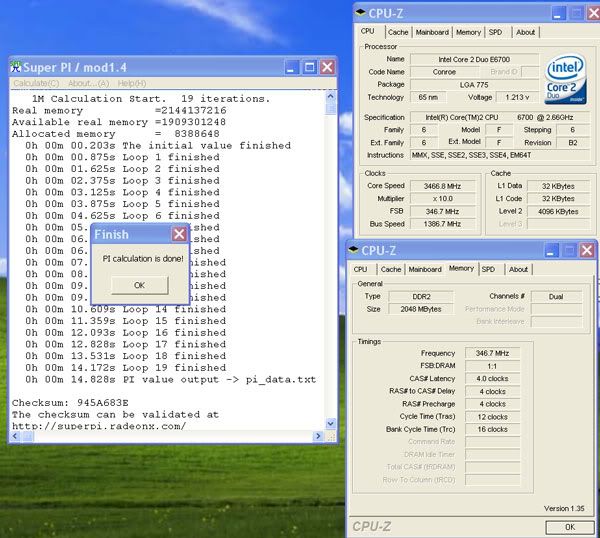This screenshot has height=538, width=600.
Task: Click the Core Speed value '3466.8 MHz'
Action: coord(442,186)
